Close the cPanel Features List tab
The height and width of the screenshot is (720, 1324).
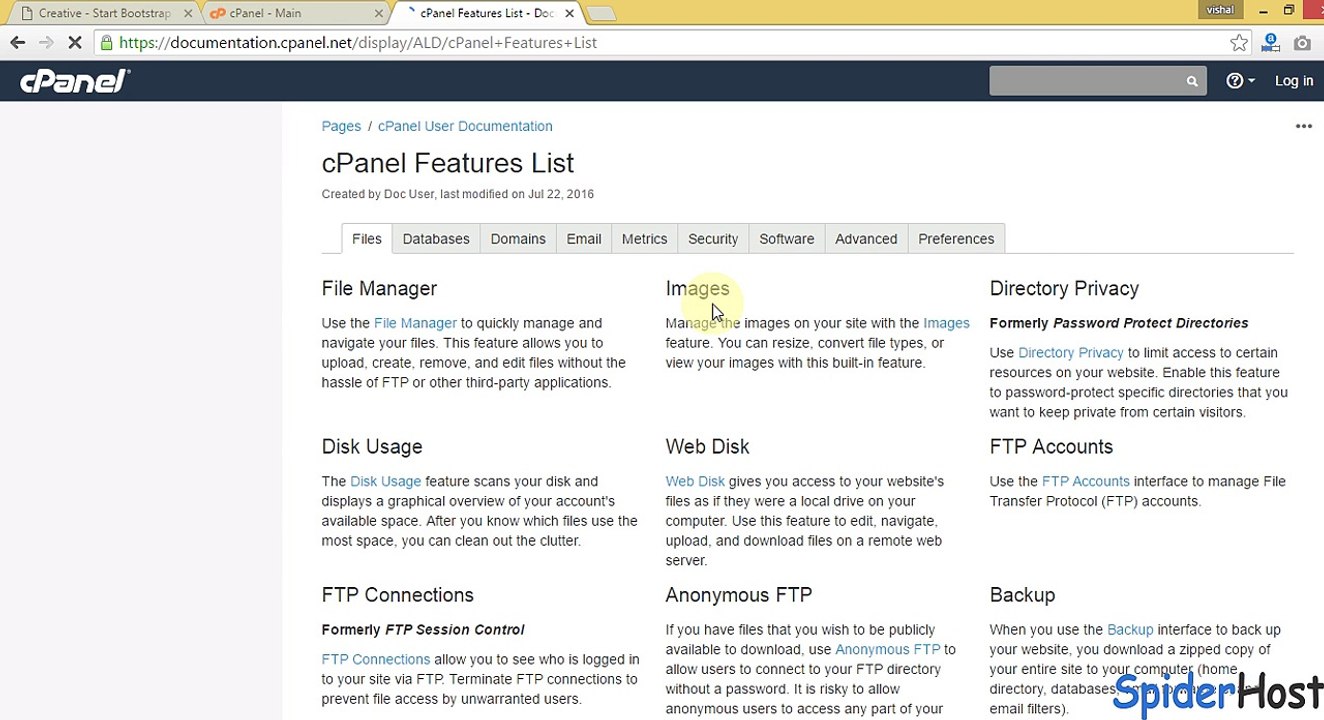570,13
